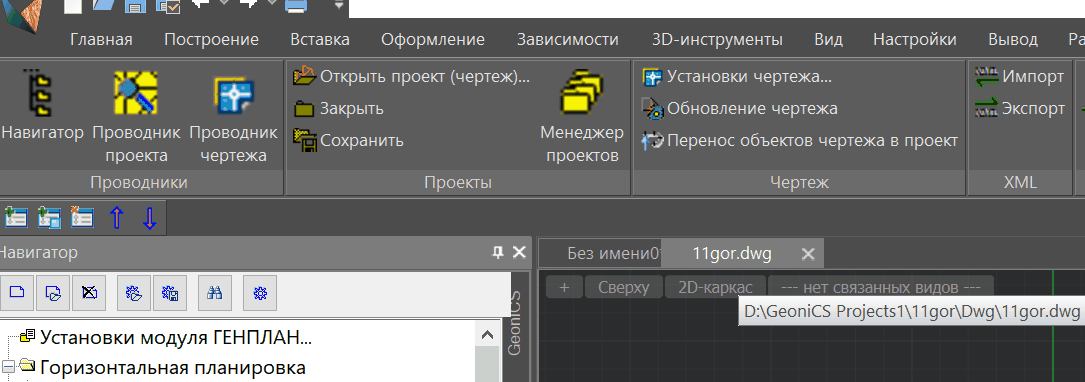Open the Вывод ribbon tab
The height and width of the screenshot is (382, 1085).
[x=1013, y=39]
